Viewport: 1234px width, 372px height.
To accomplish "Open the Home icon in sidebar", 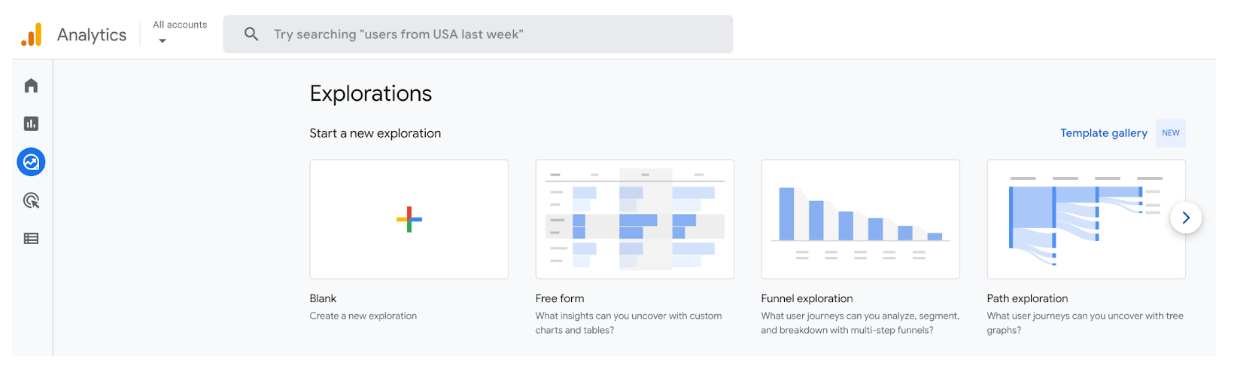I will [x=31, y=86].
